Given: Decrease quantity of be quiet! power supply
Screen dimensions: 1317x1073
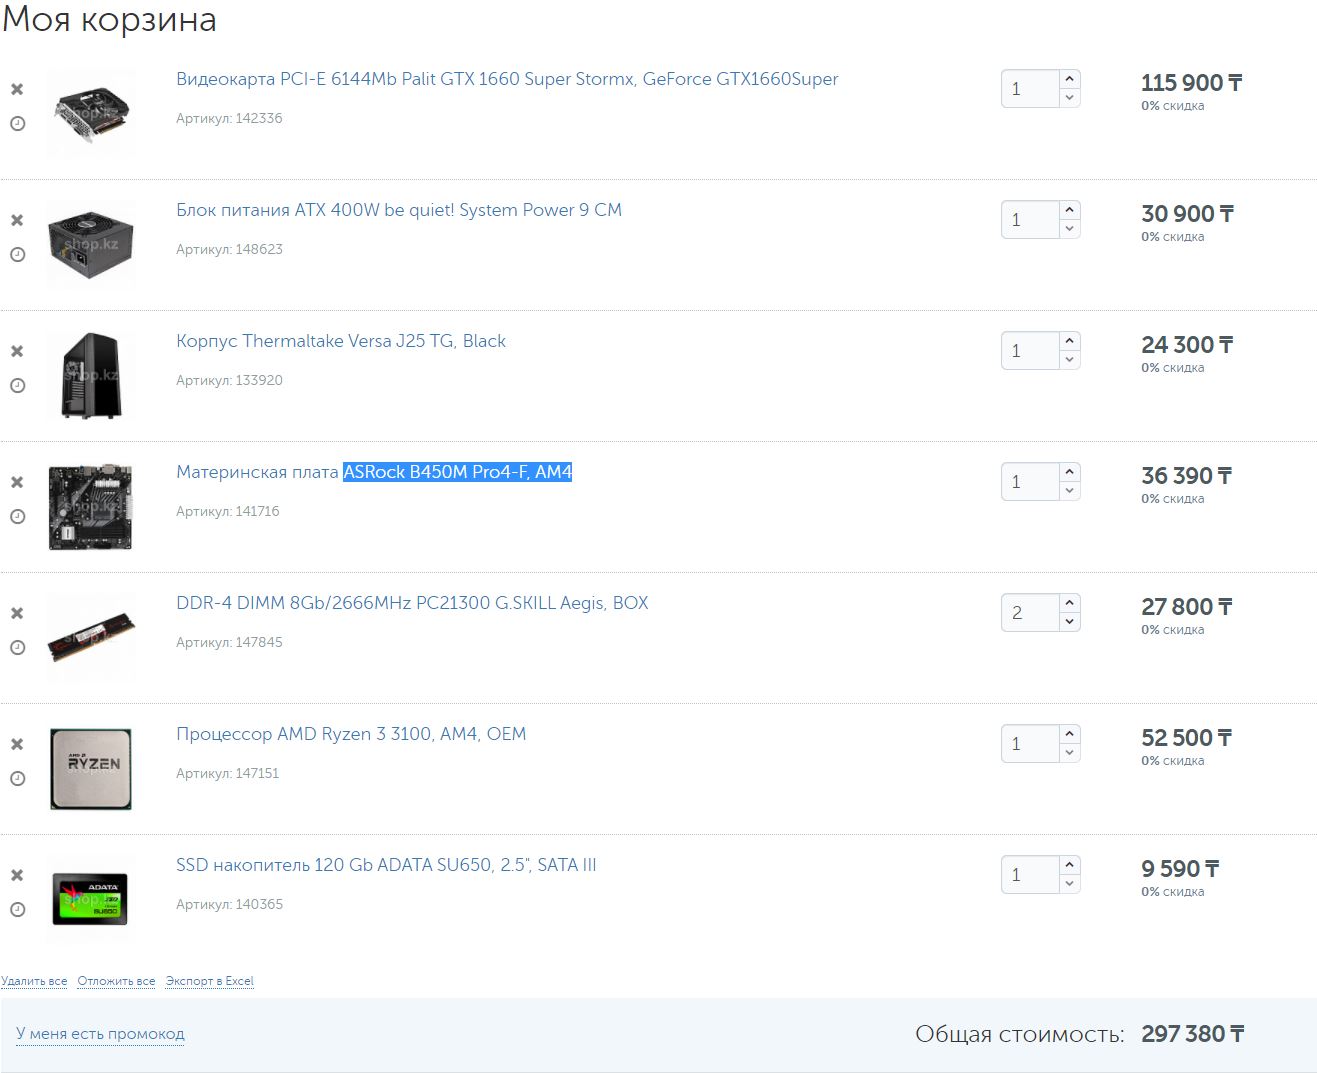Looking at the screenshot, I should click(x=1069, y=229).
